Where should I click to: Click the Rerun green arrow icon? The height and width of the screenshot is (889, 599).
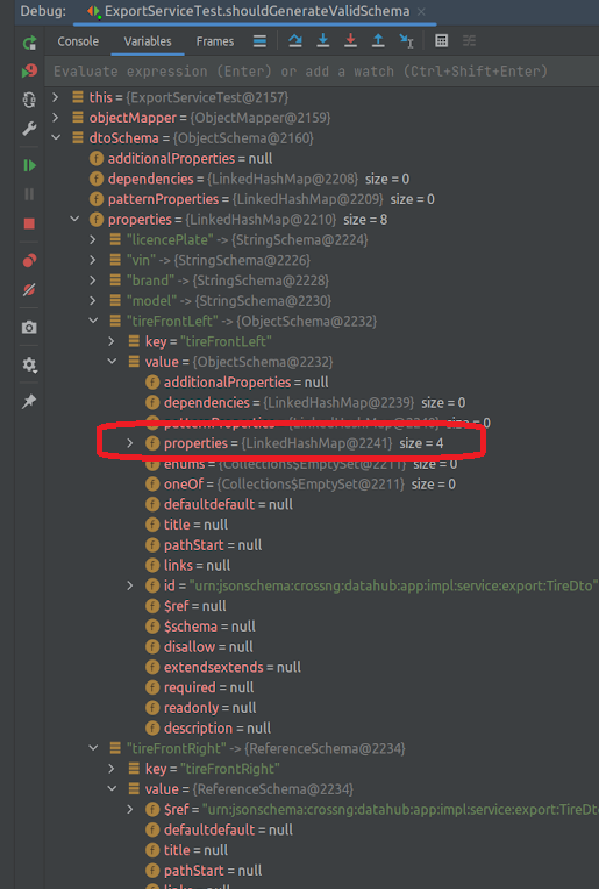[x=29, y=44]
